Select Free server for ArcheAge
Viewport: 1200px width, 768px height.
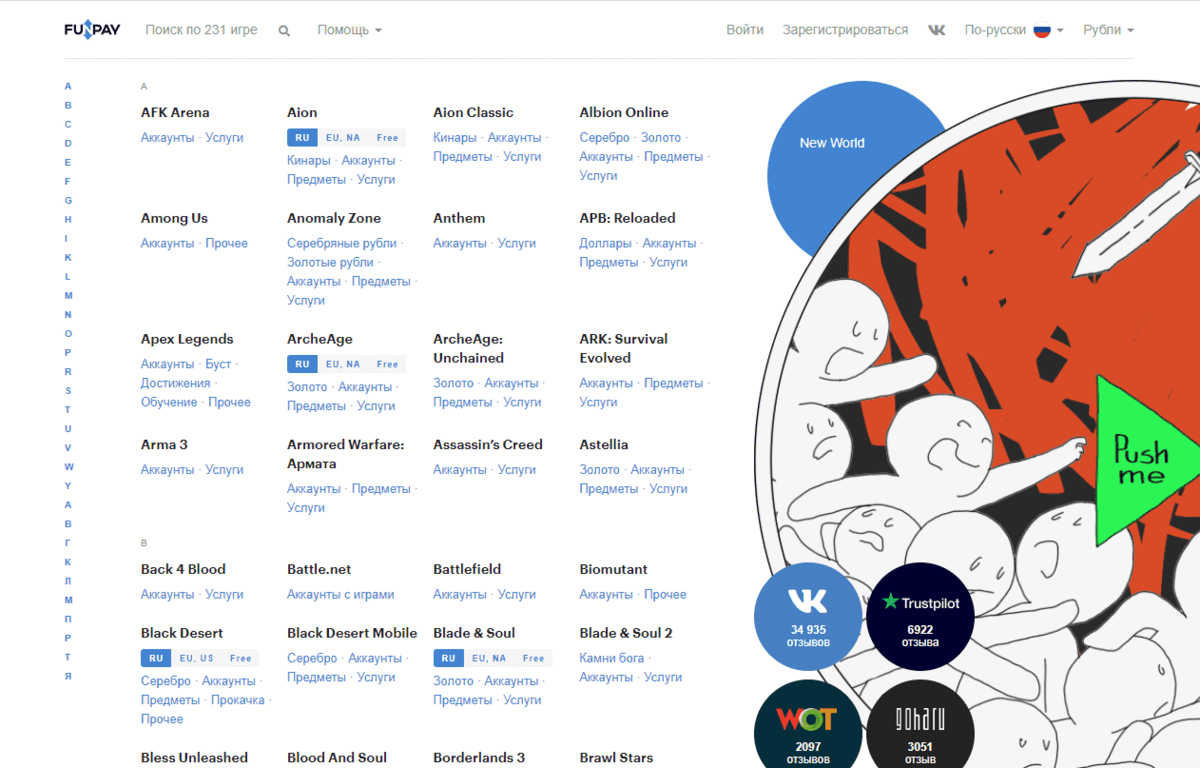[388, 364]
